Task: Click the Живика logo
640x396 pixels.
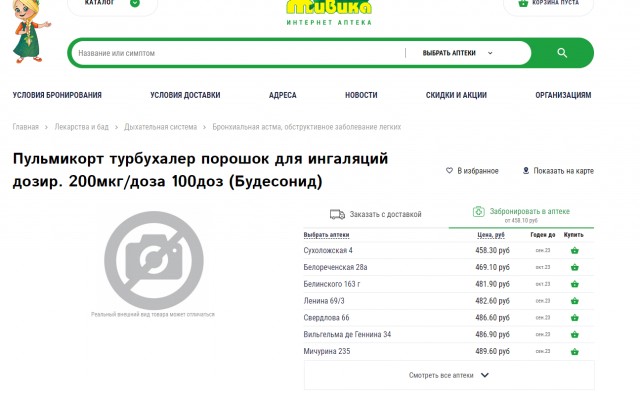Action: pyautogui.click(x=329, y=12)
